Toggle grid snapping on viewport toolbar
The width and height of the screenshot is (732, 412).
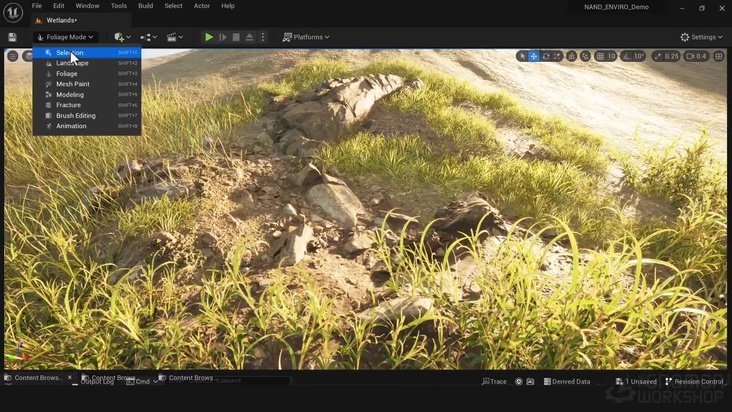click(x=600, y=56)
